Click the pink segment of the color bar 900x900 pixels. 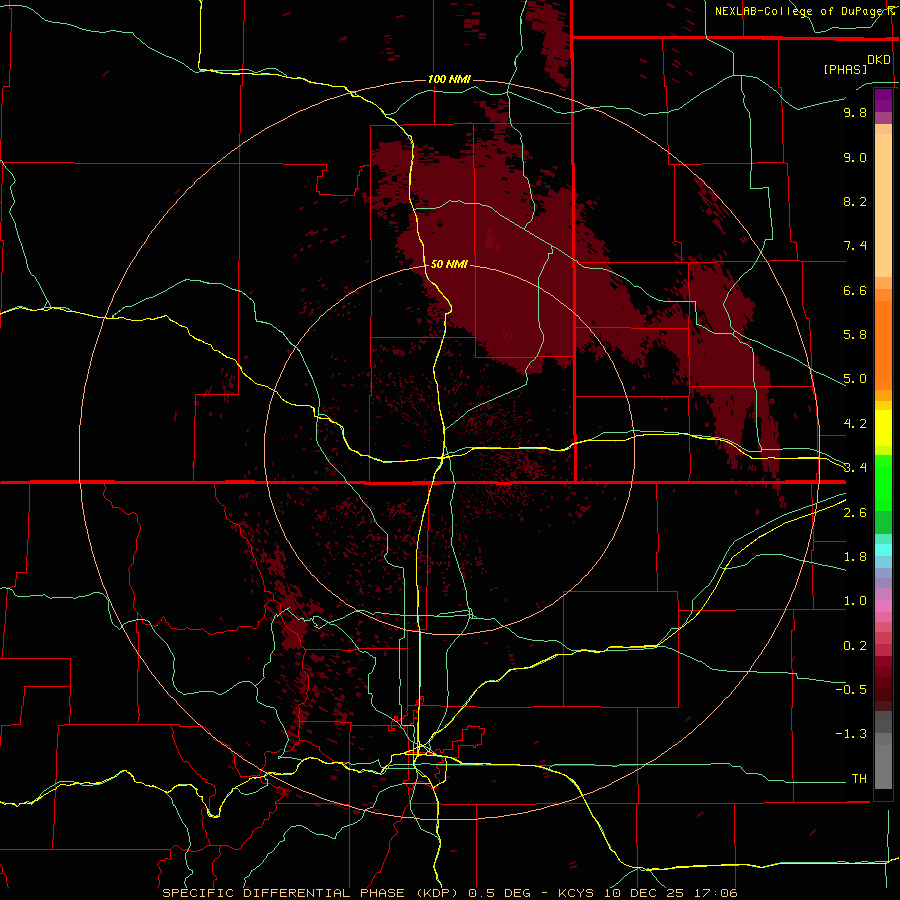click(883, 606)
